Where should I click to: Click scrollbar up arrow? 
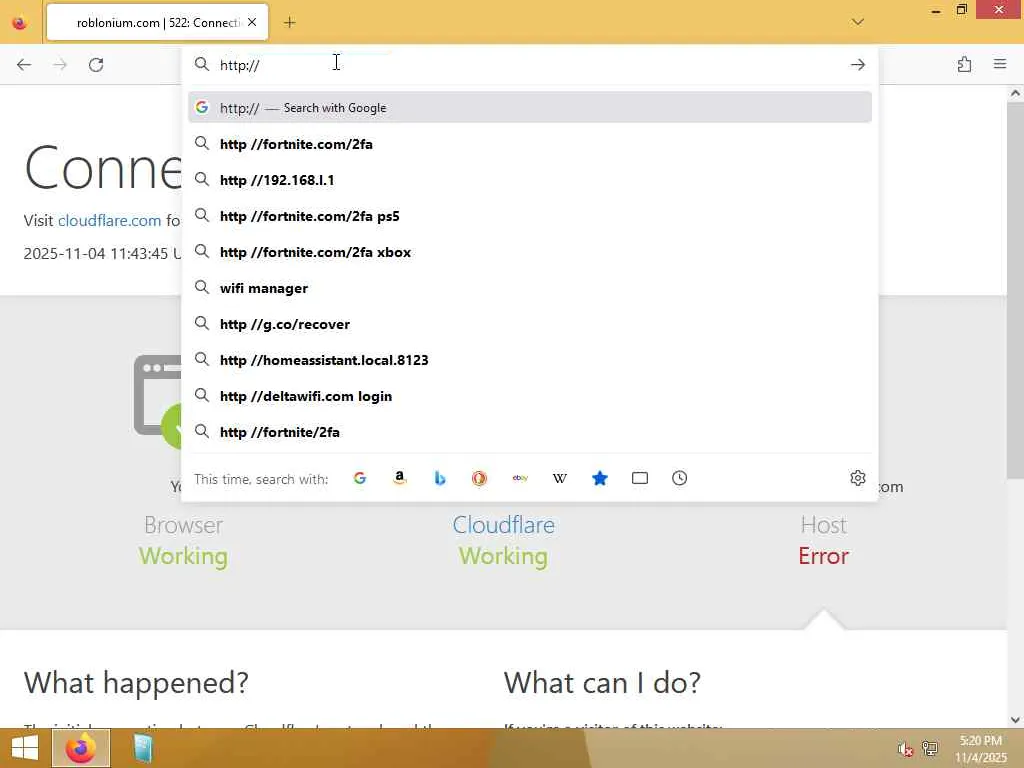click(1015, 93)
